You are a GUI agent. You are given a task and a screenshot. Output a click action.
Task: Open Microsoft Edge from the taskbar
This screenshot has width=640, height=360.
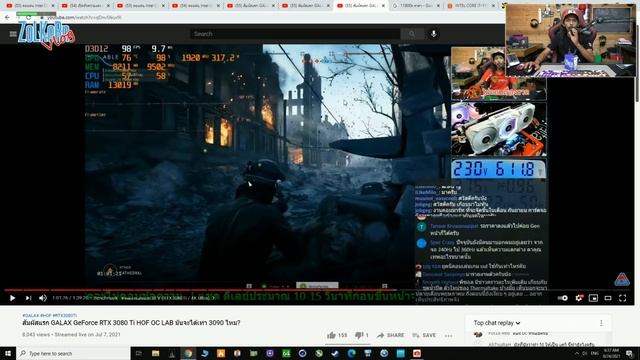[351, 353]
